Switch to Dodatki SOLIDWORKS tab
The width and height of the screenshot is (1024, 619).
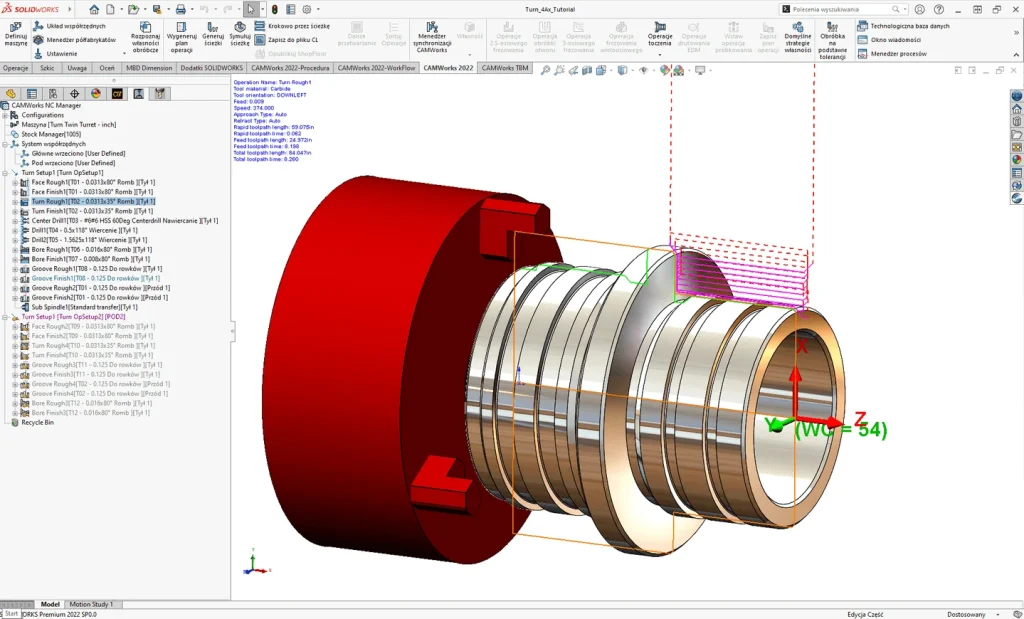[212, 68]
